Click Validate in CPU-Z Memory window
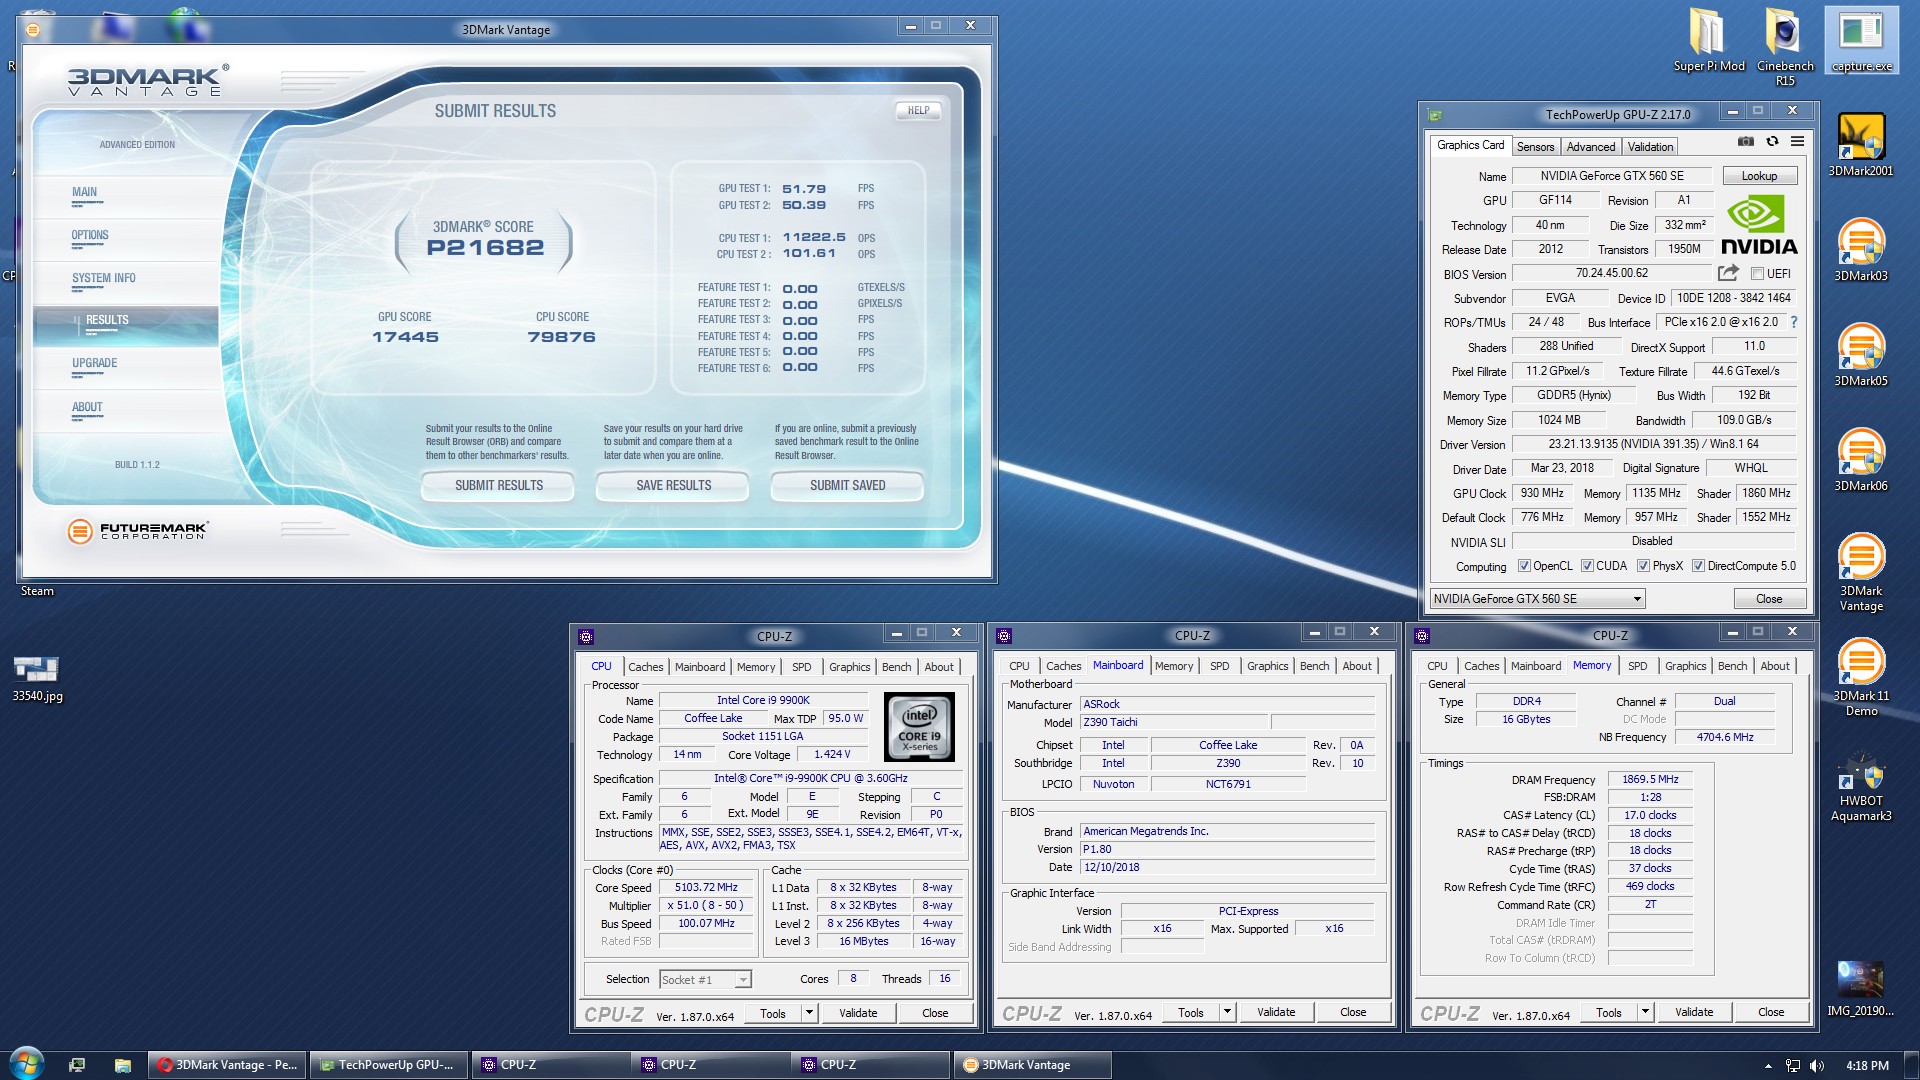1920x1080 pixels. click(1693, 1012)
